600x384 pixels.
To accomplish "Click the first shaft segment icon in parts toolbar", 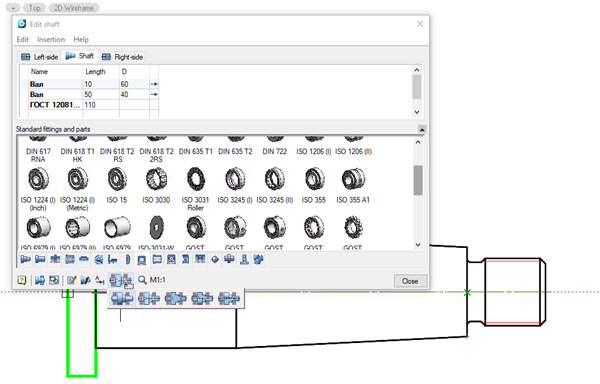I will tap(26, 260).
